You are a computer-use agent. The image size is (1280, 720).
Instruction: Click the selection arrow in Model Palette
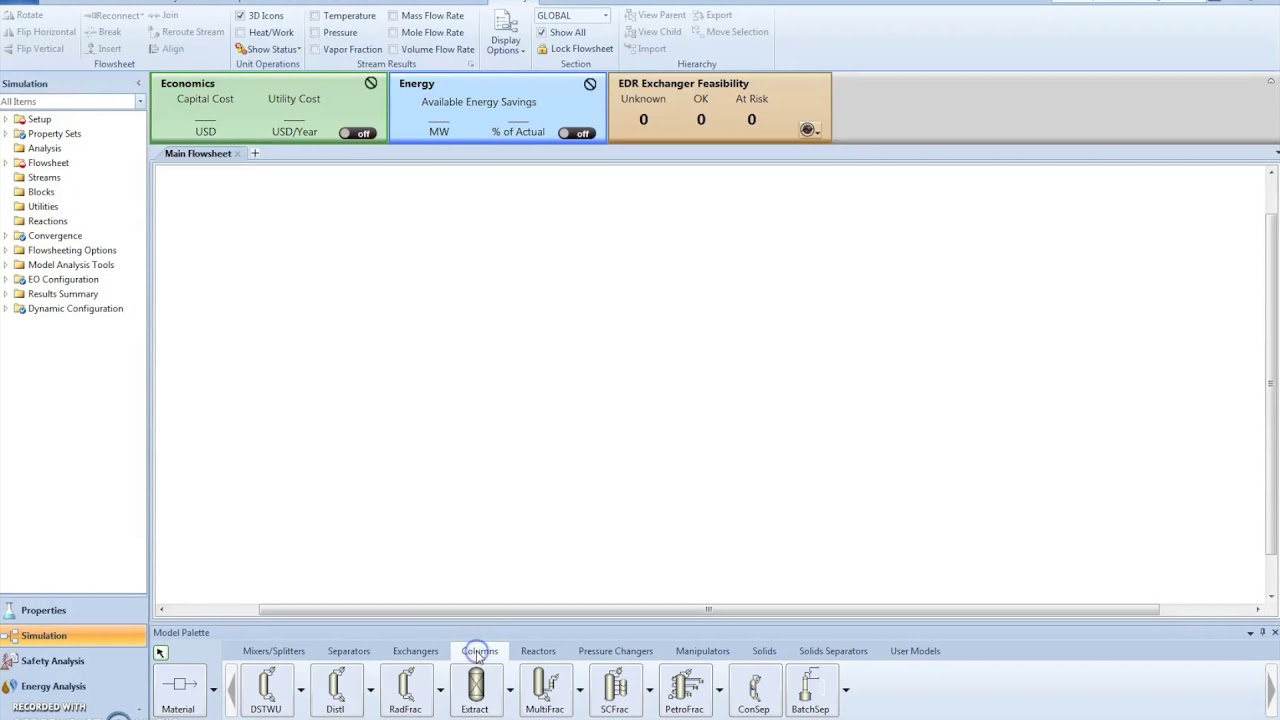click(x=160, y=653)
